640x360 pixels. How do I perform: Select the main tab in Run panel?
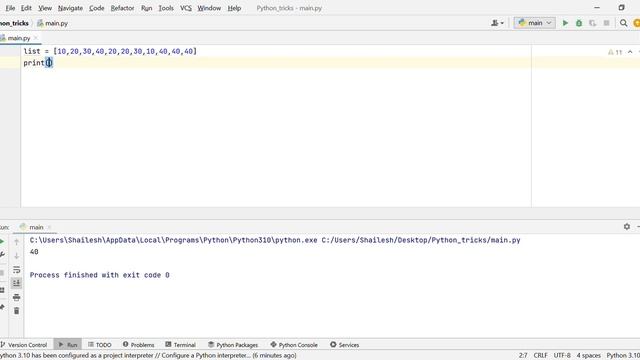[36, 227]
